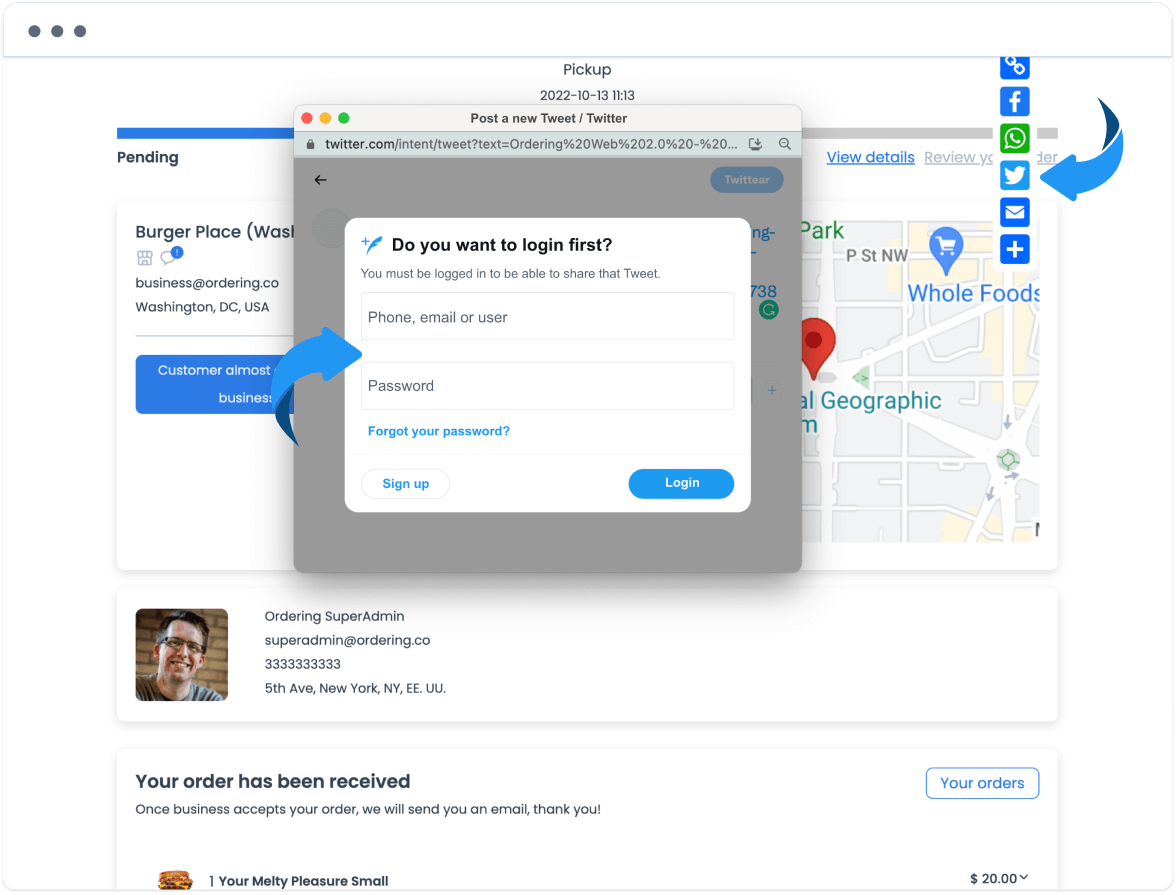Click the 5th Ave, New York address
The width and height of the screenshot is (1176, 895).
click(355, 688)
